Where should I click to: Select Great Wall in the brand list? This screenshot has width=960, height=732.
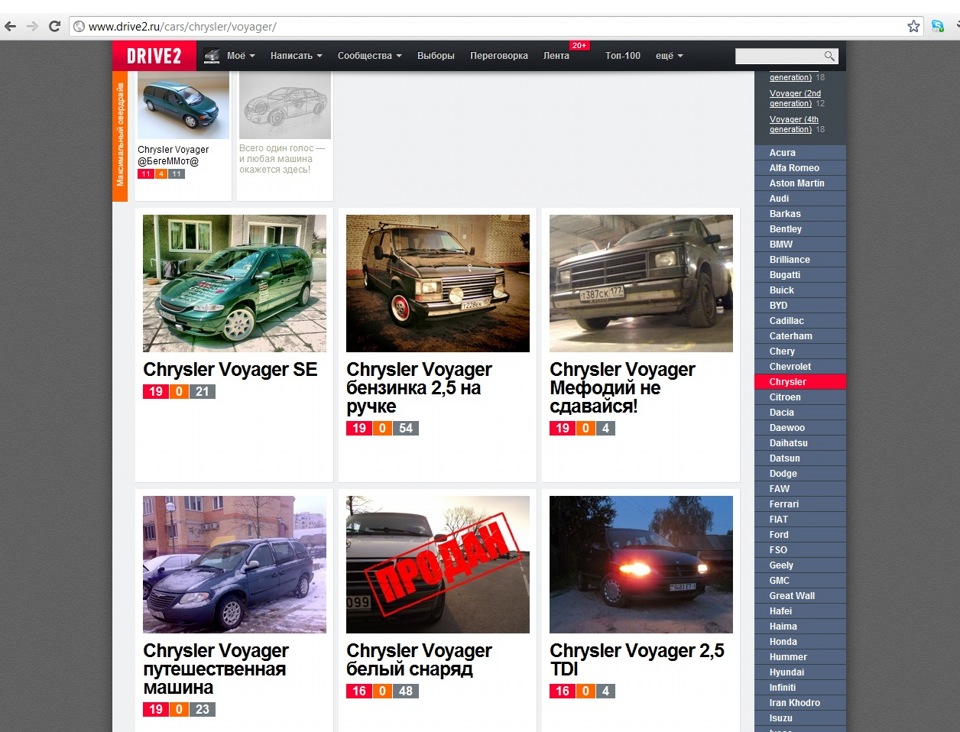(x=800, y=596)
